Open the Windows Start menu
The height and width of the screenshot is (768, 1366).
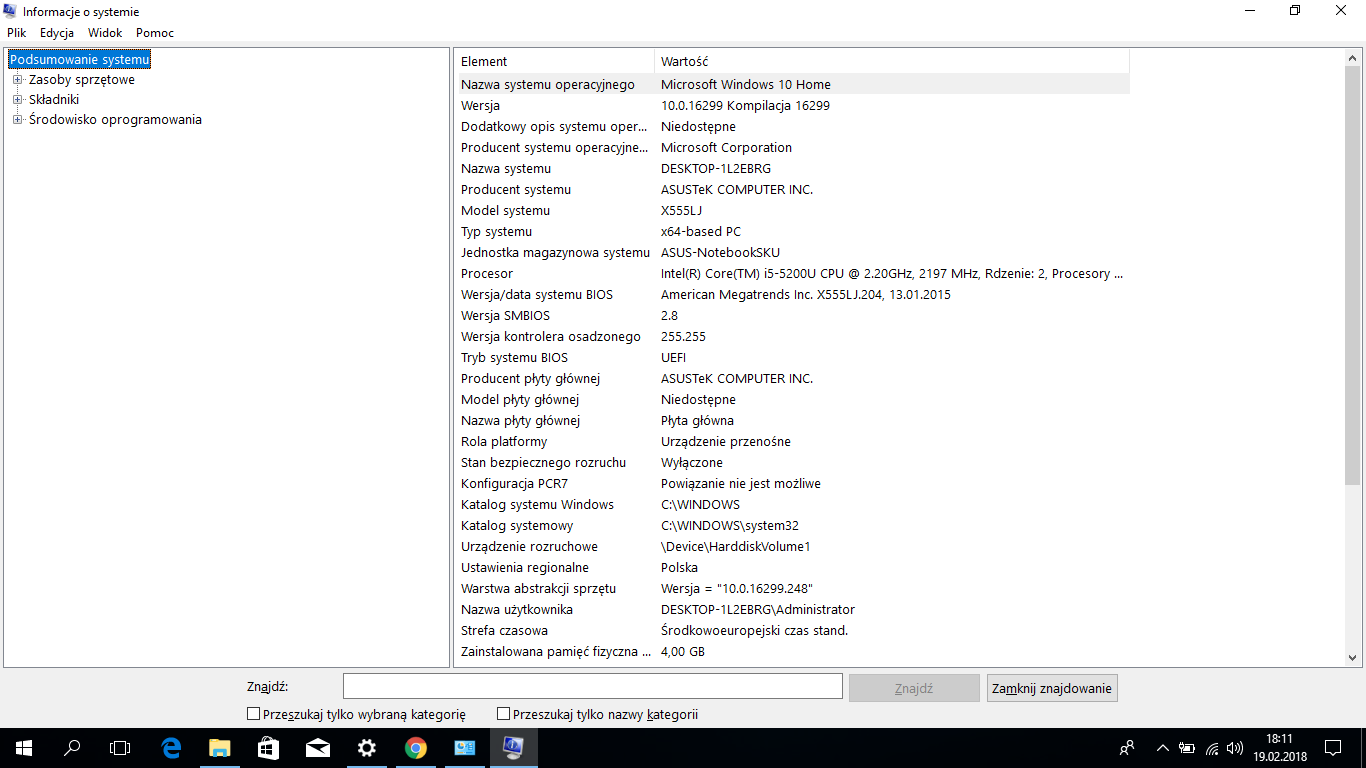point(24,747)
